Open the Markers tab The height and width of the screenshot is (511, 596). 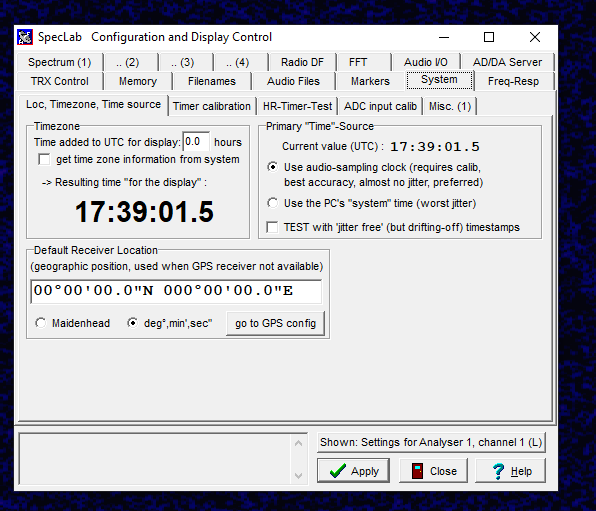point(370,81)
